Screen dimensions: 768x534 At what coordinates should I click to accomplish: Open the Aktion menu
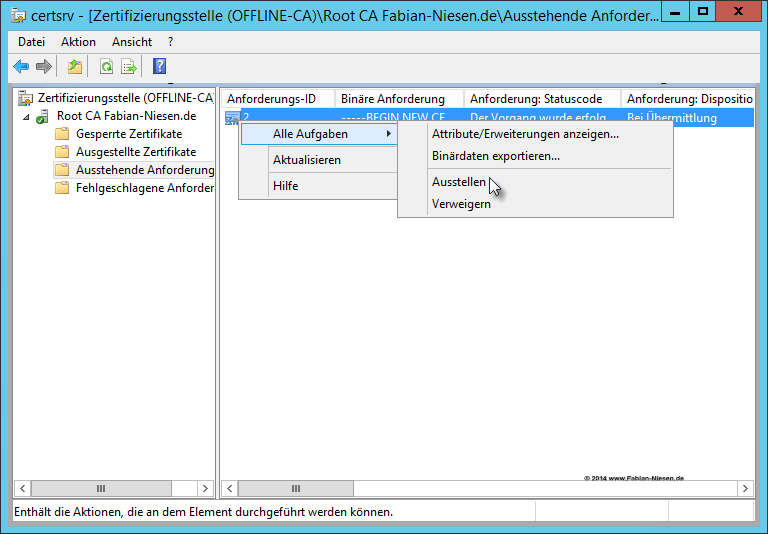click(x=78, y=42)
